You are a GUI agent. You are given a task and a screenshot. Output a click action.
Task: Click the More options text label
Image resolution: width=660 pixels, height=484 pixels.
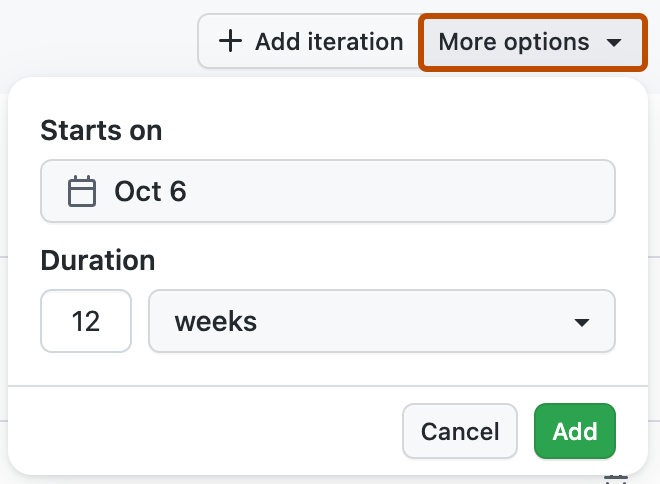click(514, 42)
